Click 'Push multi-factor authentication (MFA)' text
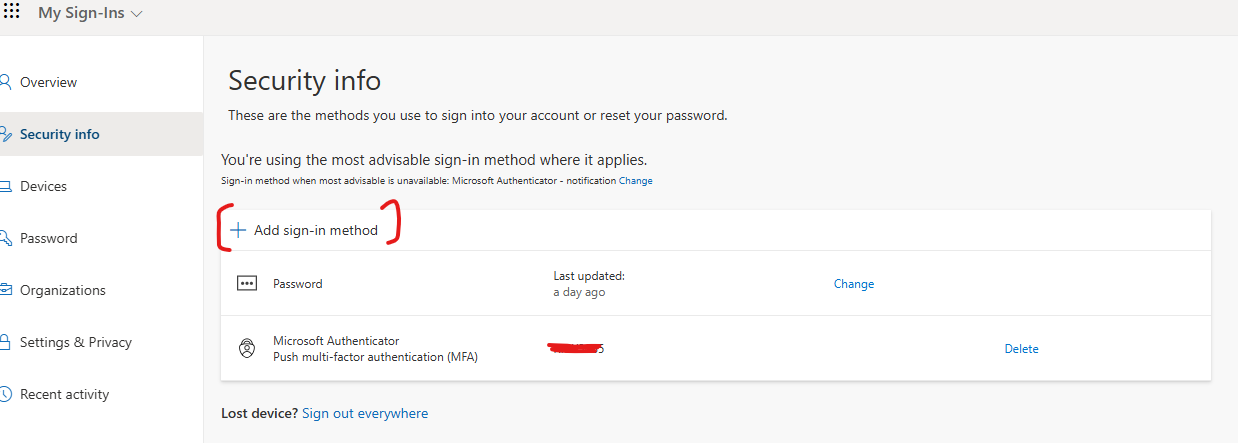This screenshot has height=443, width=1238. pos(375,357)
